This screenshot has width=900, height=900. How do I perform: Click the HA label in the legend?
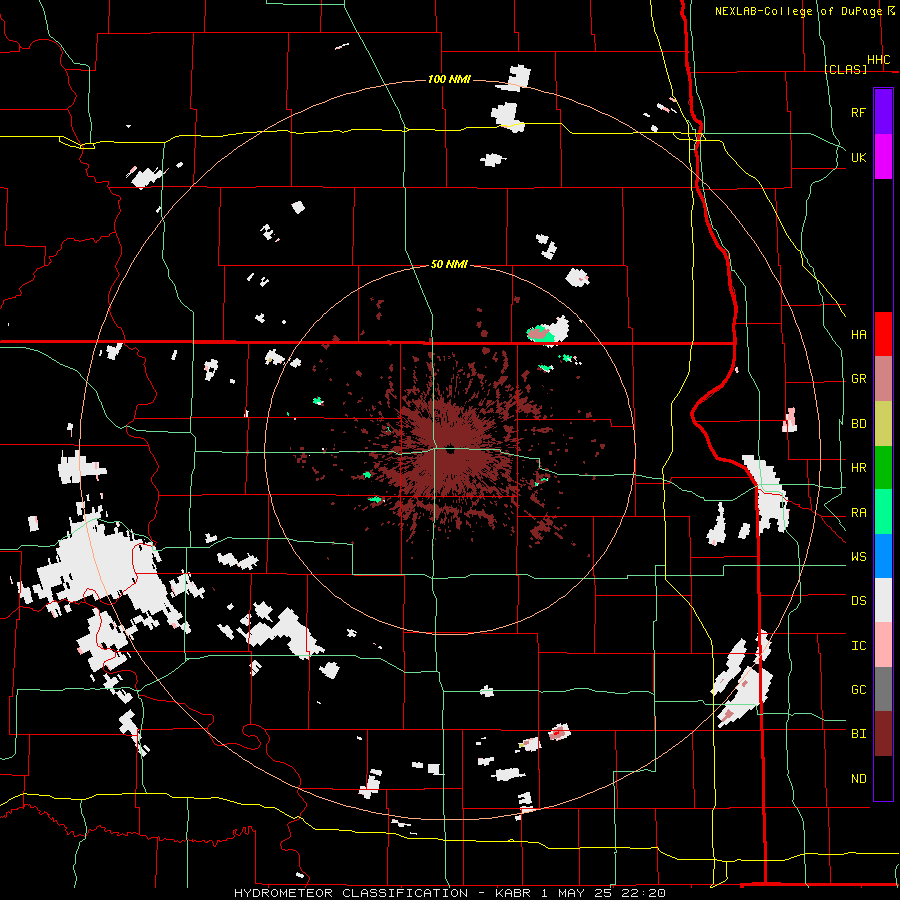tap(858, 334)
